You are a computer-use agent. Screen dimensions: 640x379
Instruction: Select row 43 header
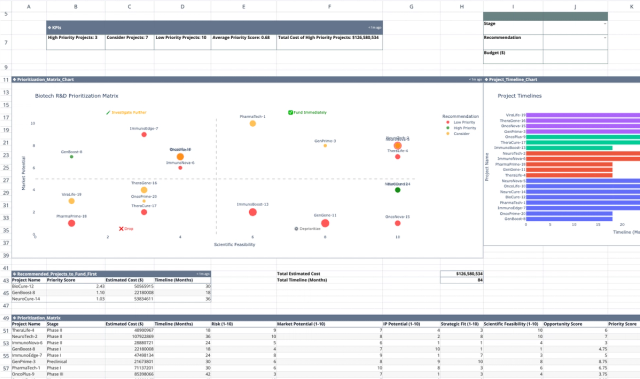coord(6,281)
